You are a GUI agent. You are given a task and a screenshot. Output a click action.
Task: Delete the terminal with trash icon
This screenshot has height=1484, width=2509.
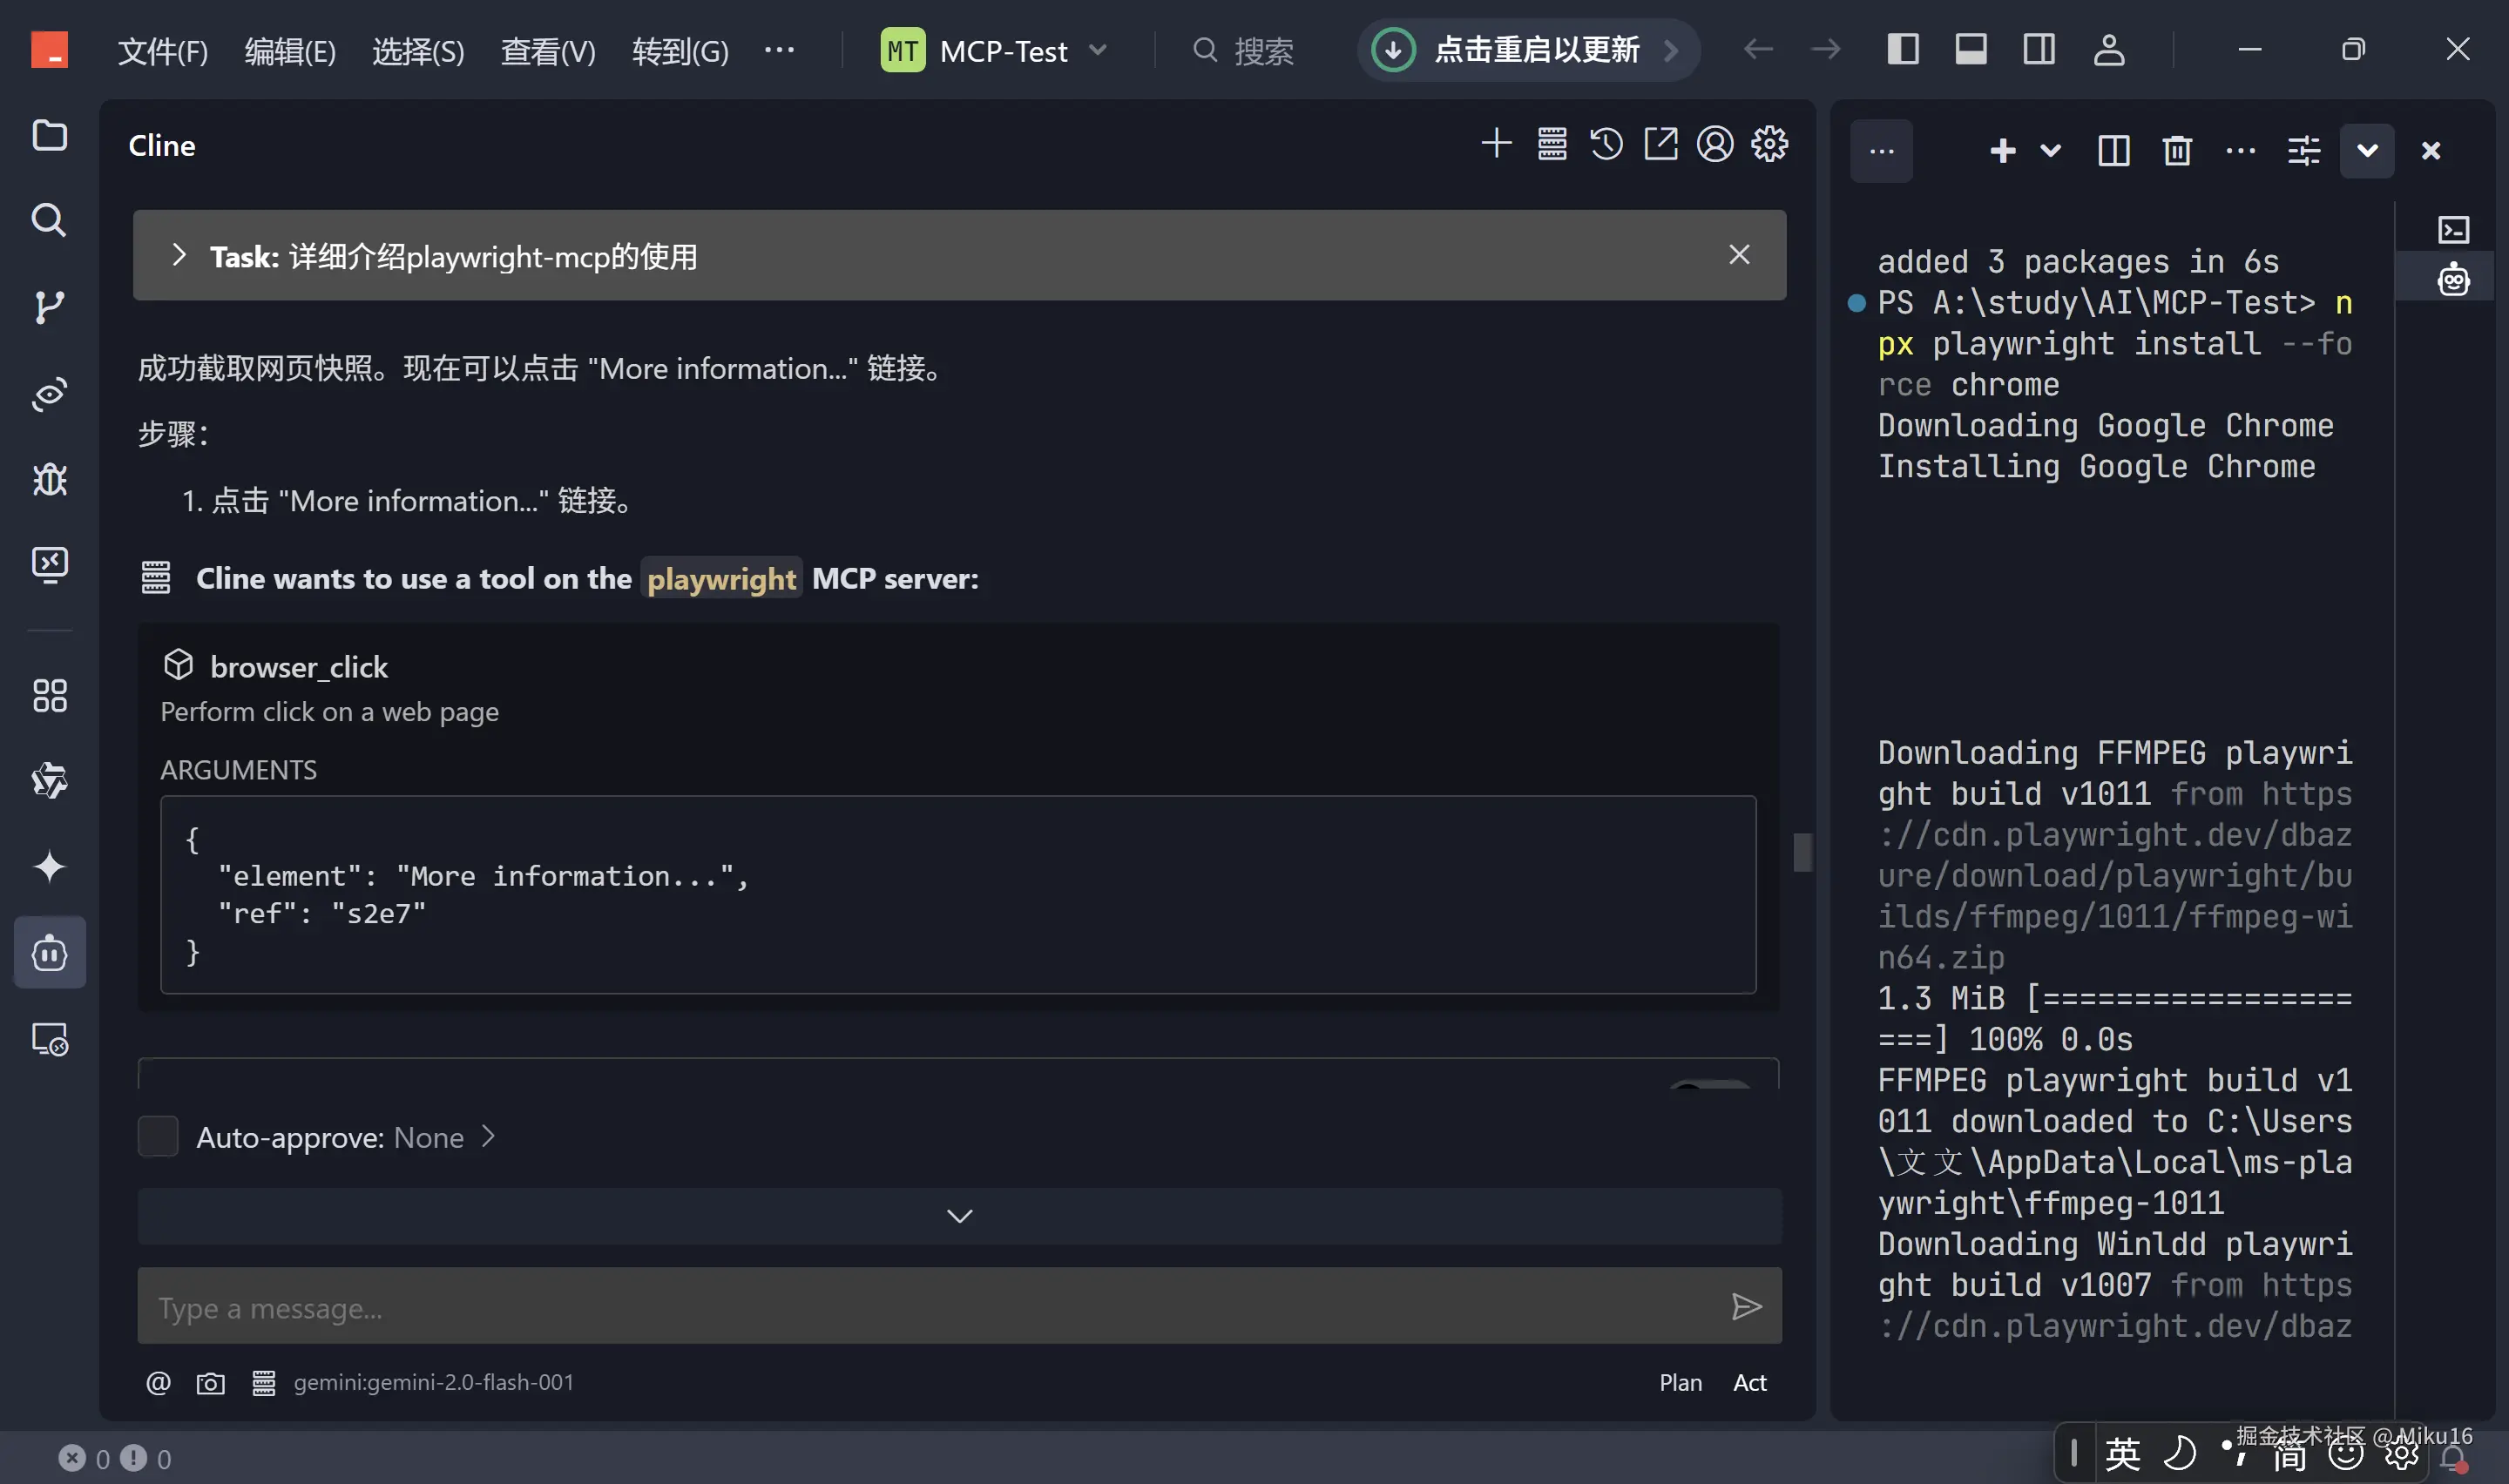(x=2176, y=151)
